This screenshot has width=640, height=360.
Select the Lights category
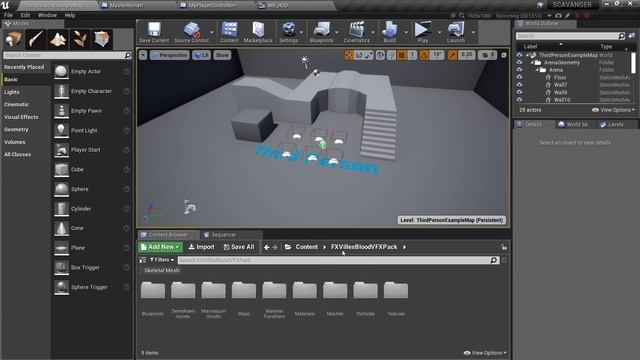point(12,92)
